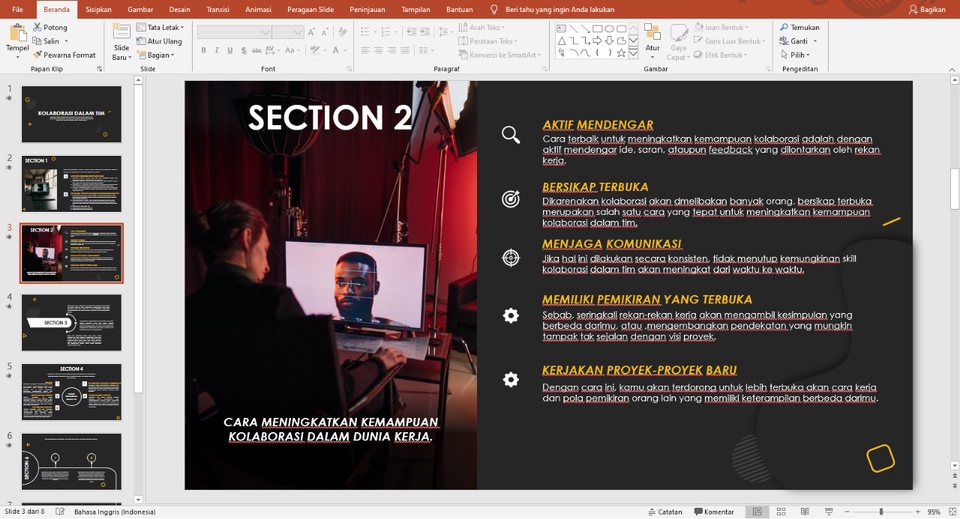Toggle bold text formatting
Image resolution: width=960 pixels, height=519 pixels.
[203, 50]
